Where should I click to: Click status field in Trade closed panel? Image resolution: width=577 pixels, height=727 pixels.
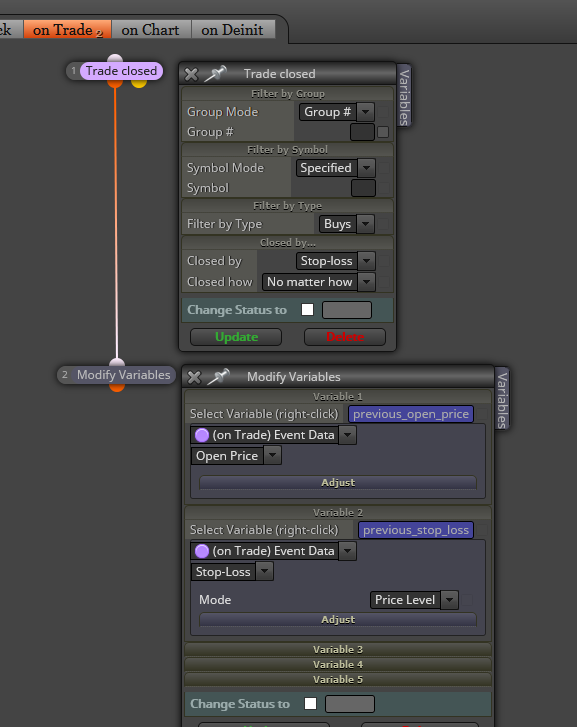tap(347, 310)
